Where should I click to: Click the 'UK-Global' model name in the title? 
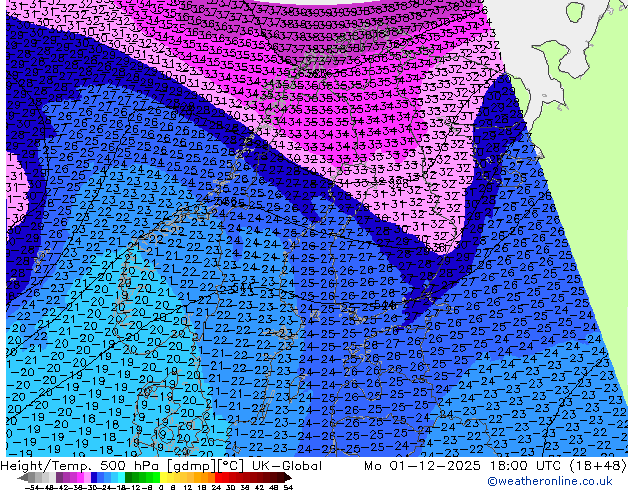coord(287,466)
